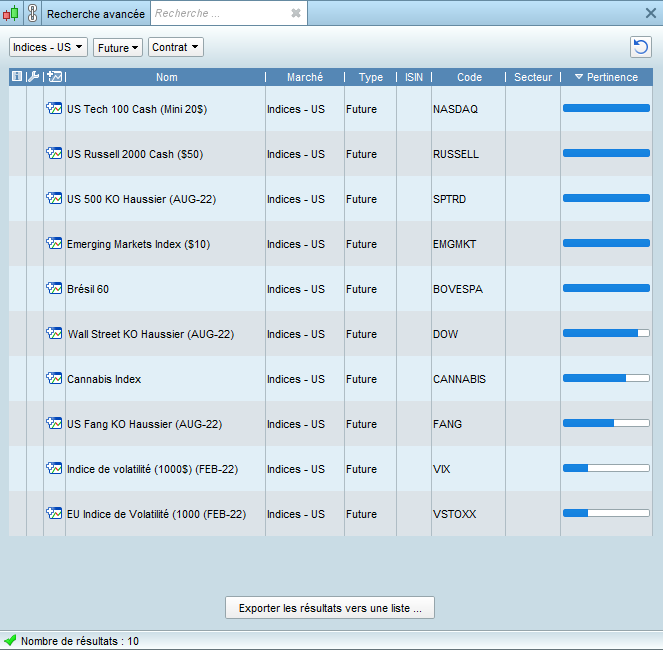663x650 pixels.
Task: Open chart icon for US Russell 2000 Cash
Action: click(x=54, y=153)
